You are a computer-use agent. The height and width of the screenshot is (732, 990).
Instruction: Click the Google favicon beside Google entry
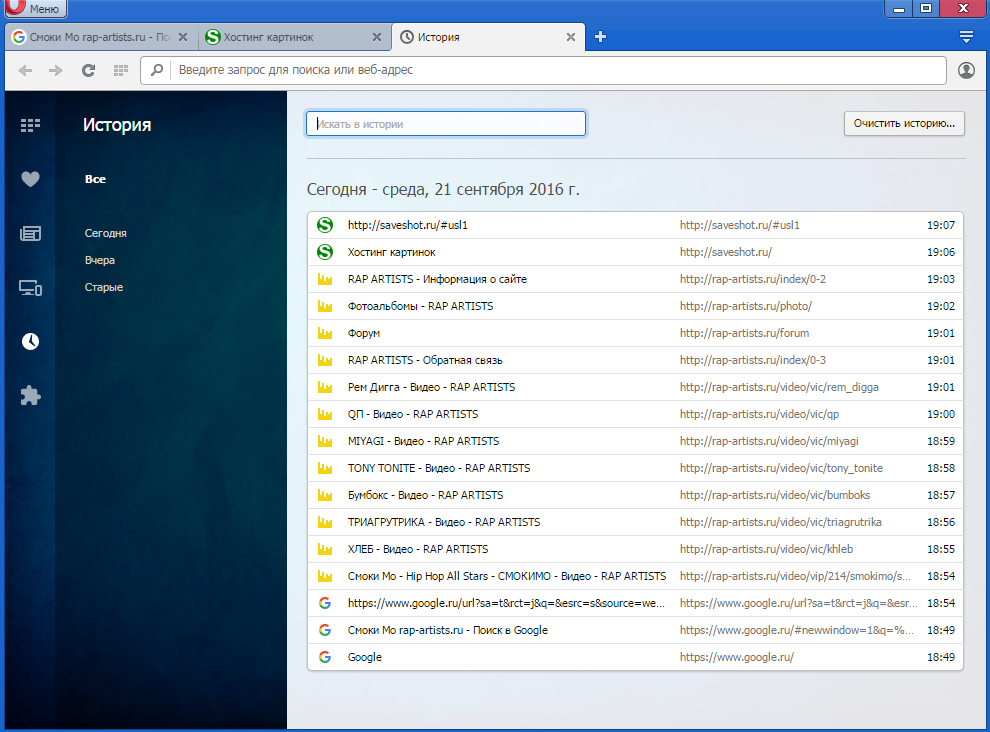(x=325, y=657)
